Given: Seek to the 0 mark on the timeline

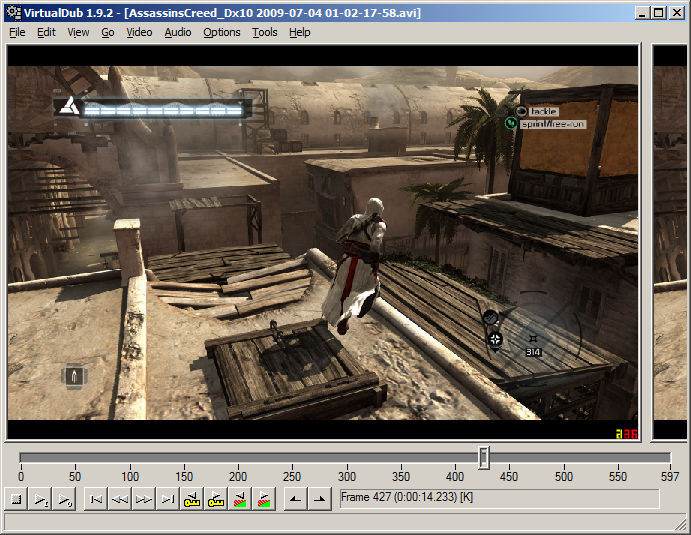Looking at the screenshot, I should (x=21, y=476).
